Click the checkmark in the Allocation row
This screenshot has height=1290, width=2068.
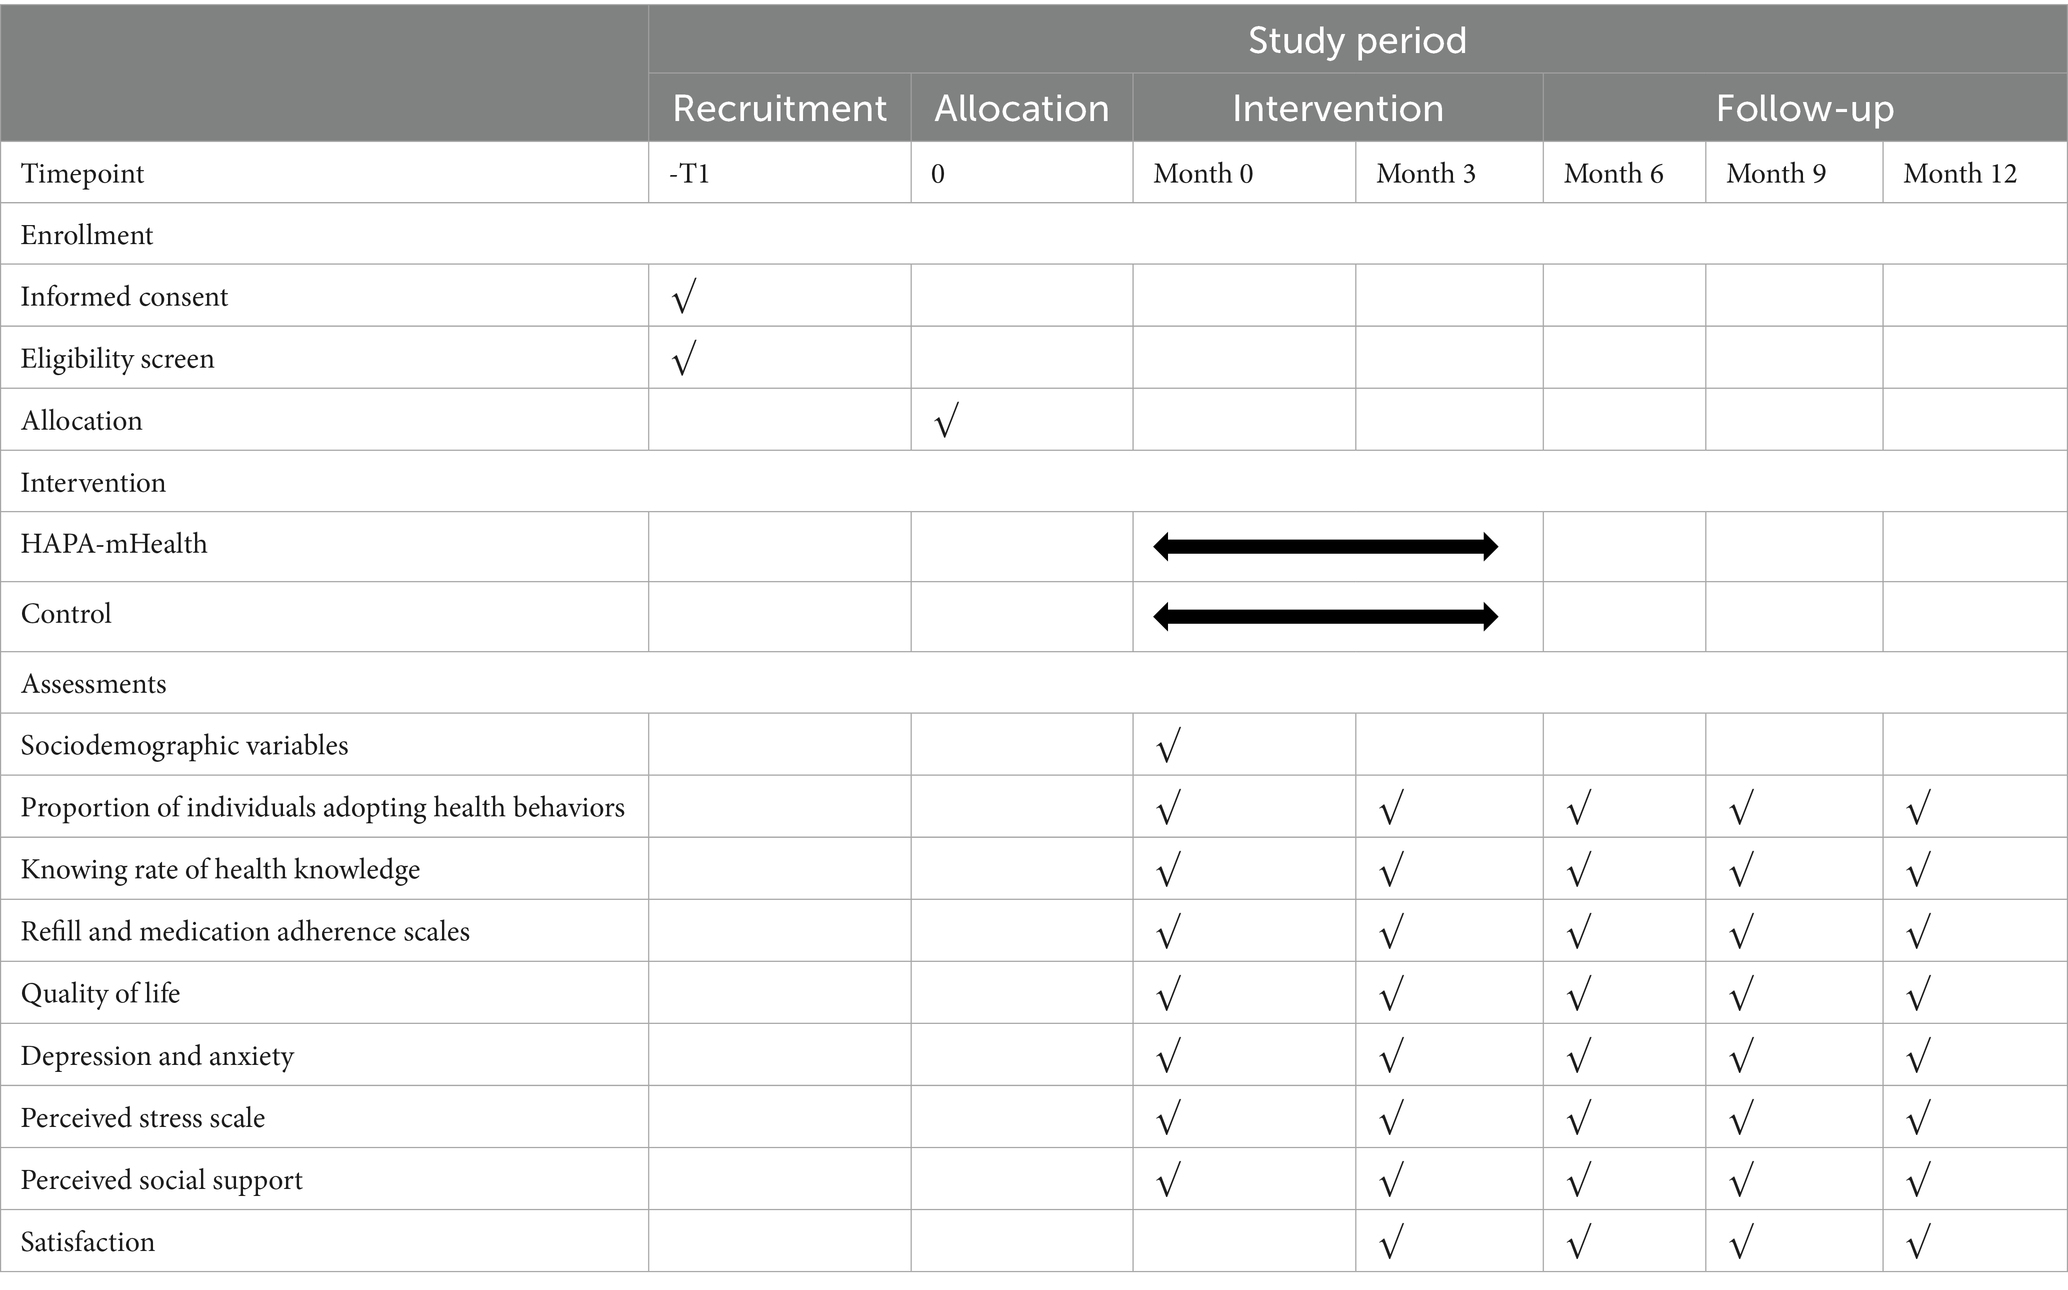click(946, 421)
